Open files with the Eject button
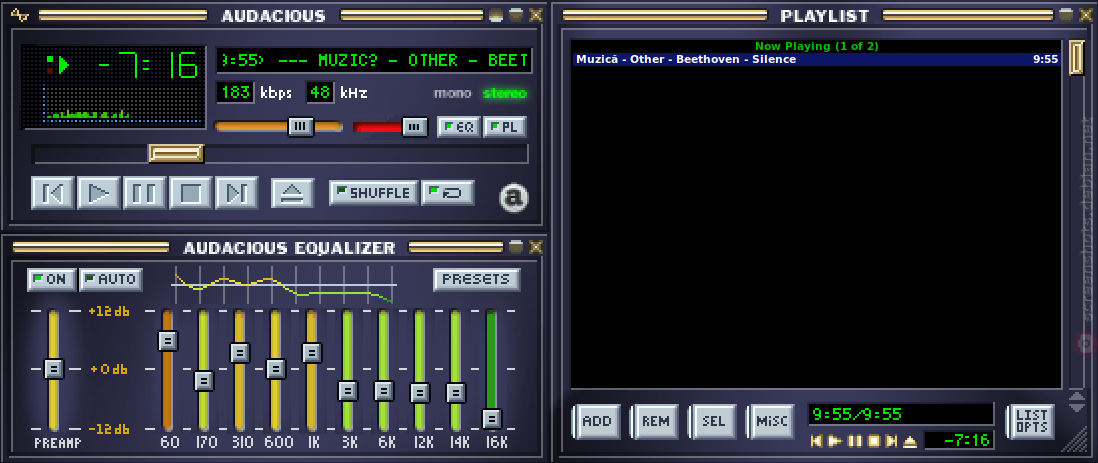Screen dimensions: 1098x463 (292, 193)
